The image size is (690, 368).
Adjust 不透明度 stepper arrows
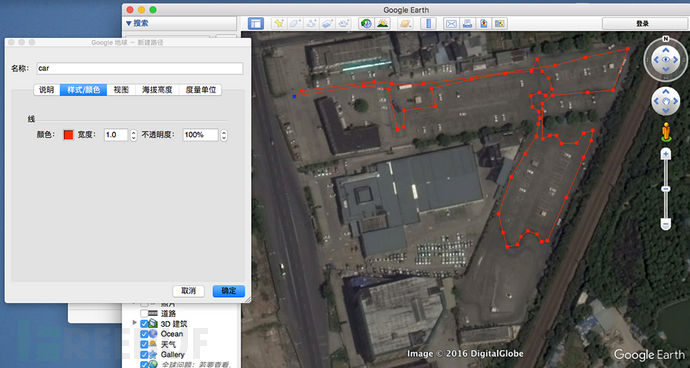point(224,135)
